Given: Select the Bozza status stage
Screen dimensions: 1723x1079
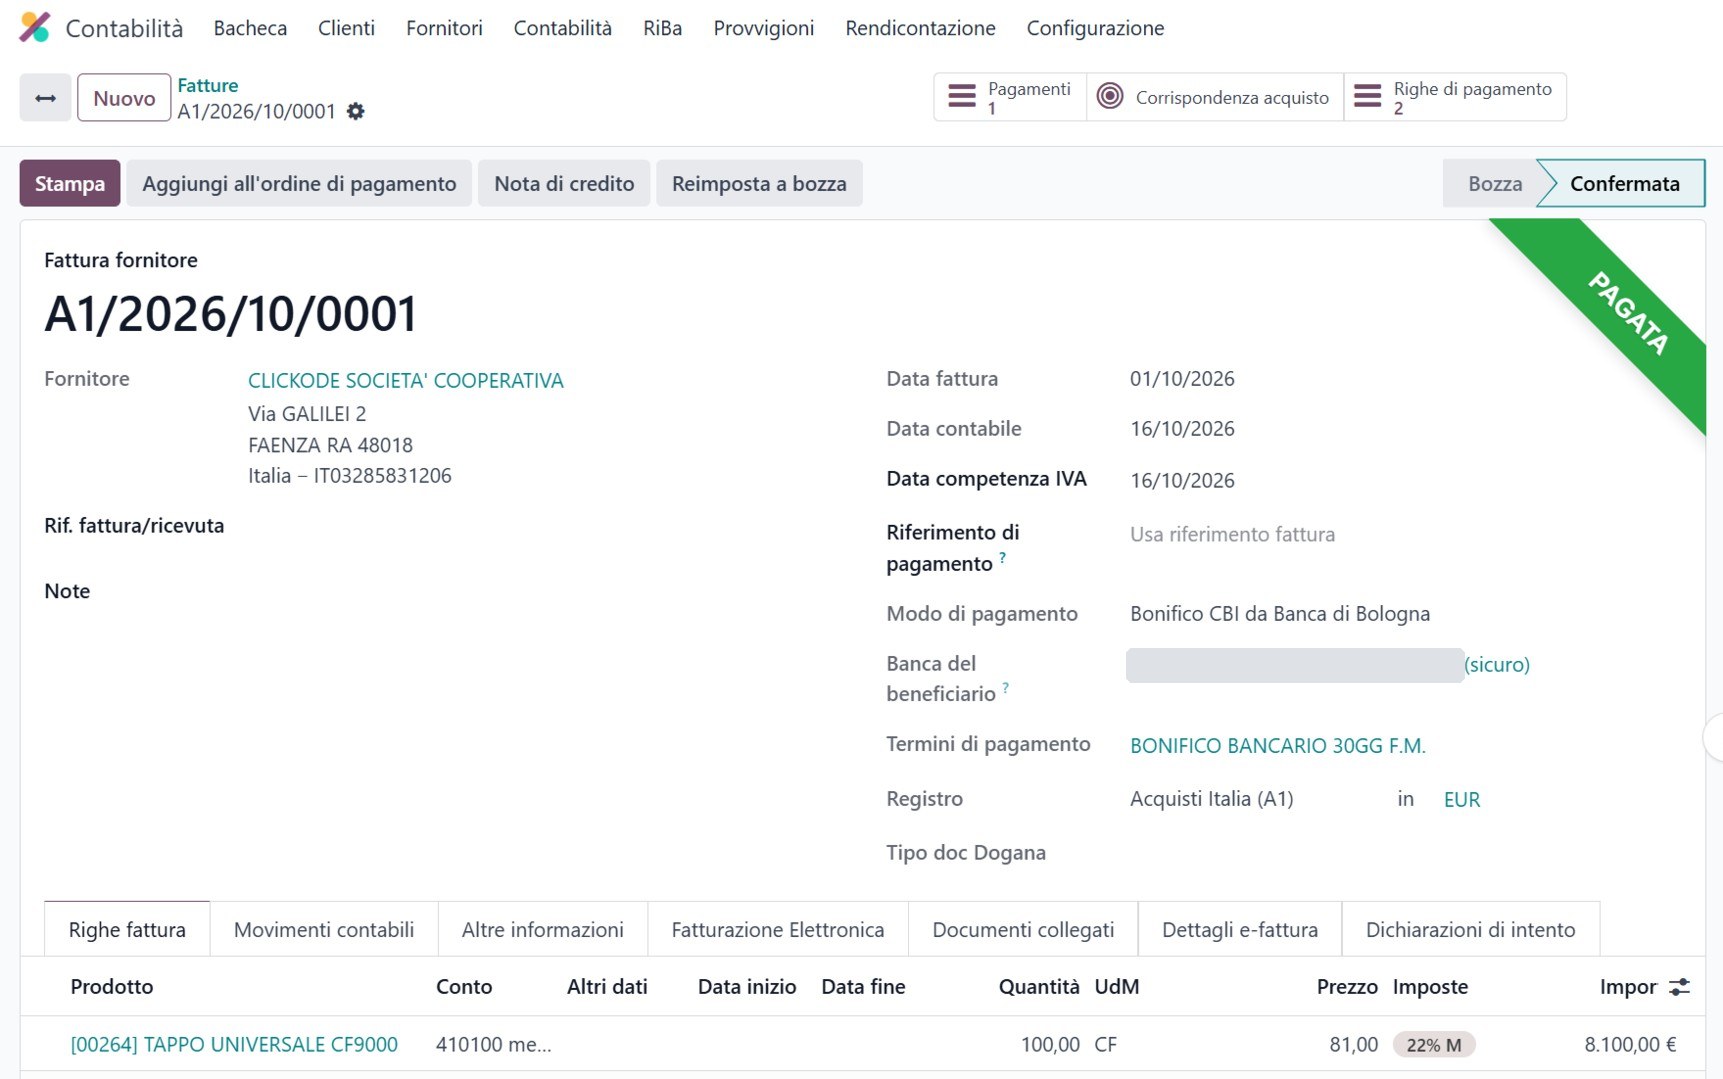Looking at the screenshot, I should click(x=1494, y=183).
